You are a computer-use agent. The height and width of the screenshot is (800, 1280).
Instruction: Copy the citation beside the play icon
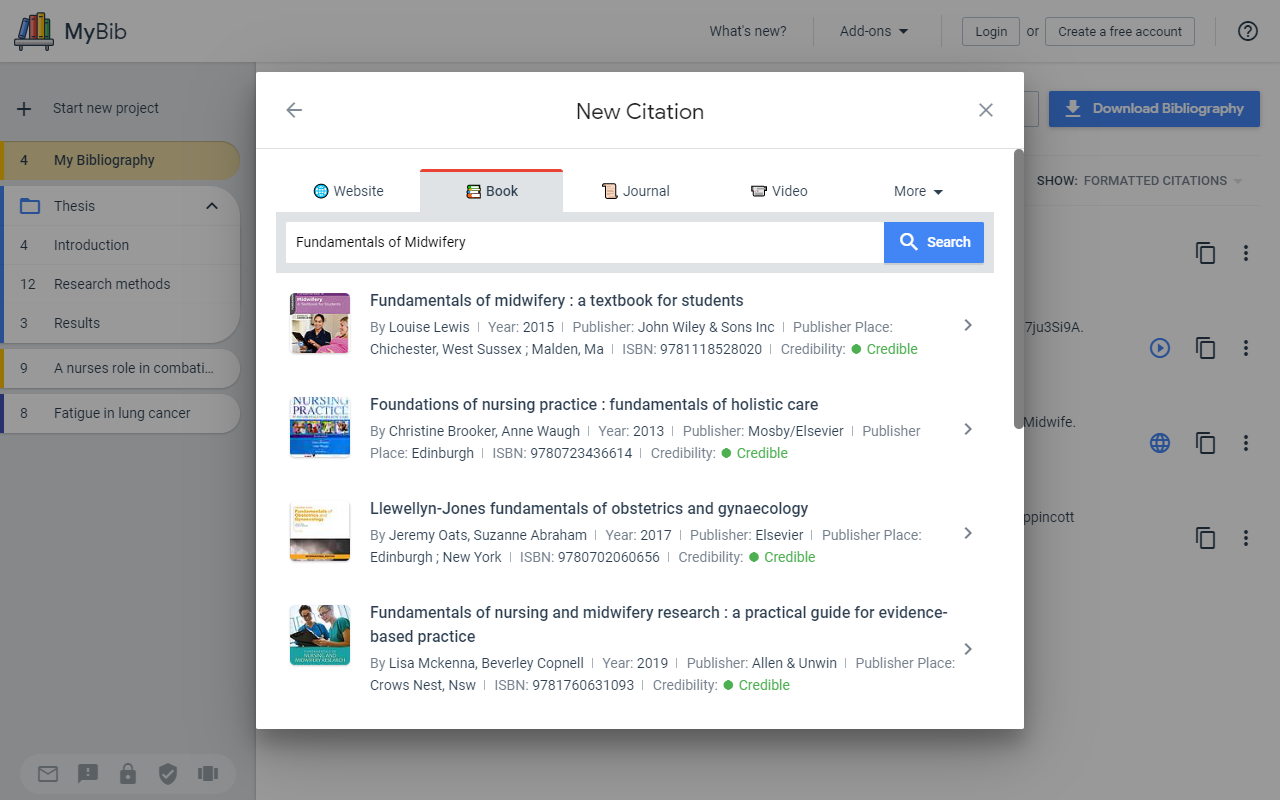[1206, 348]
